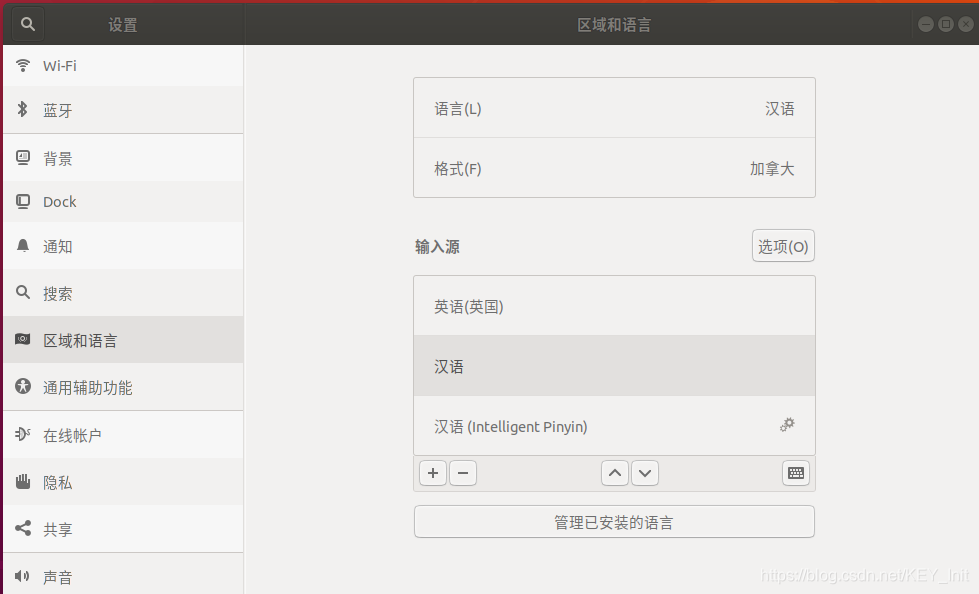Remove selected input source with minus button
Screen dimensions: 979x594
tap(463, 473)
